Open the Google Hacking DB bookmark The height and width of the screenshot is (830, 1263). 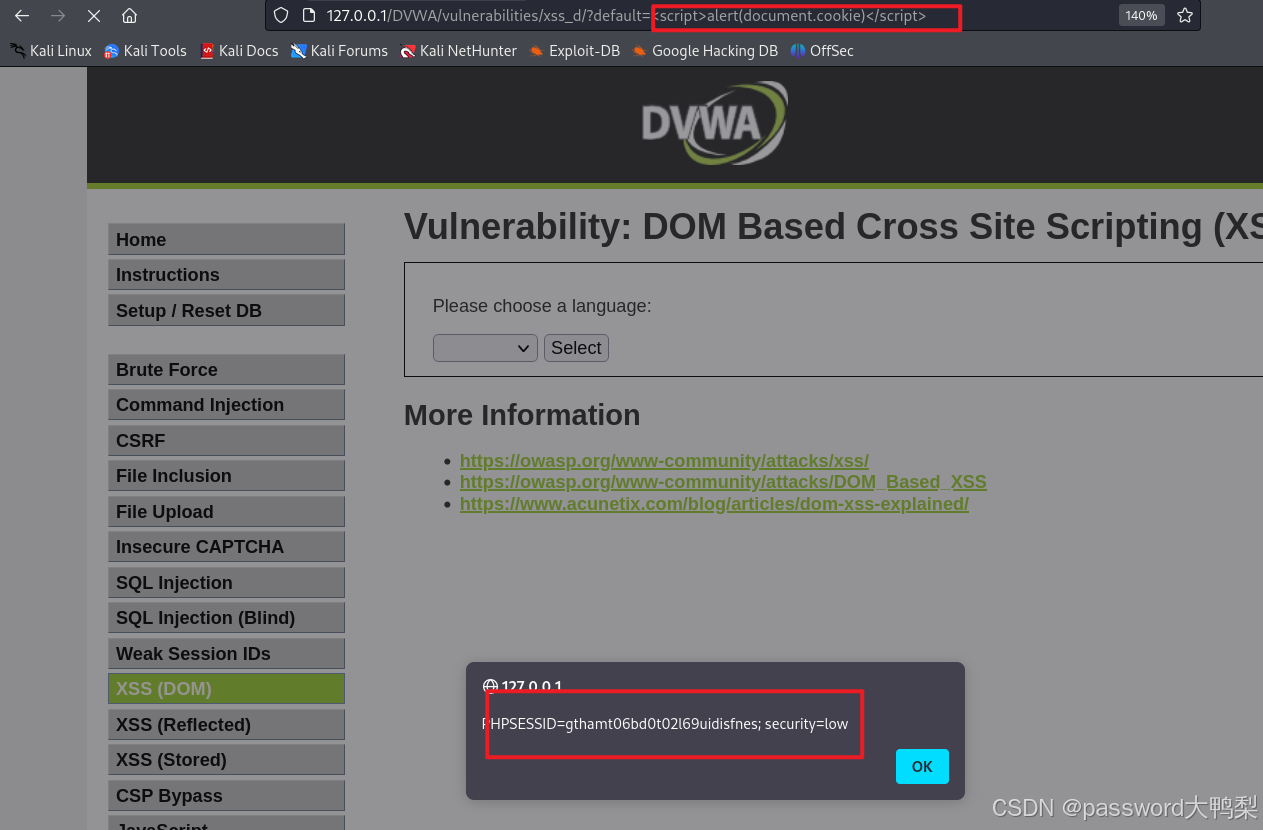705,50
